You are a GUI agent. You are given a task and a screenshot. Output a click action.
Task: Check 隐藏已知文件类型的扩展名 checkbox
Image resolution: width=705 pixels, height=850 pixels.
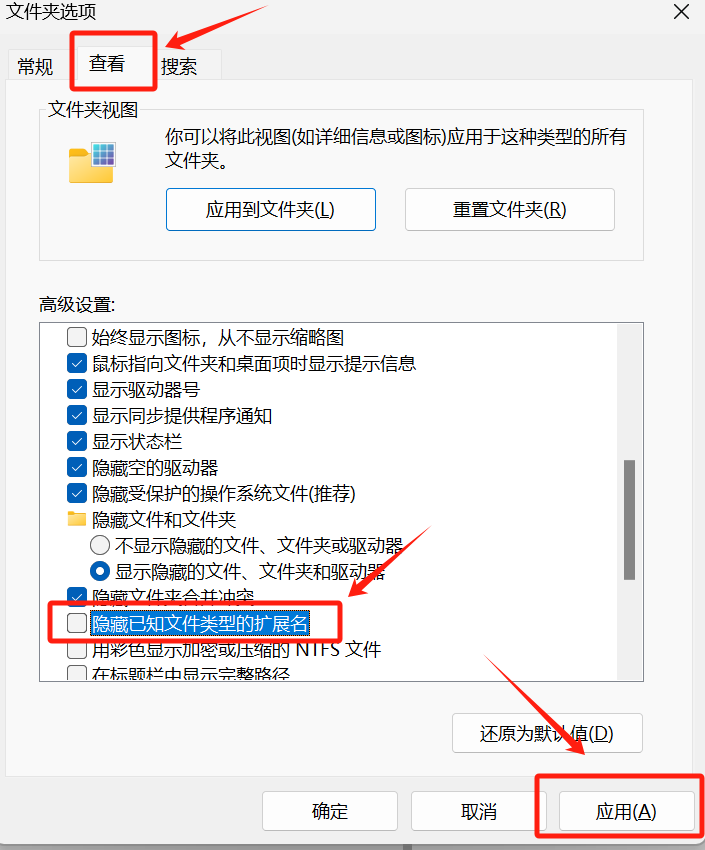(77, 623)
